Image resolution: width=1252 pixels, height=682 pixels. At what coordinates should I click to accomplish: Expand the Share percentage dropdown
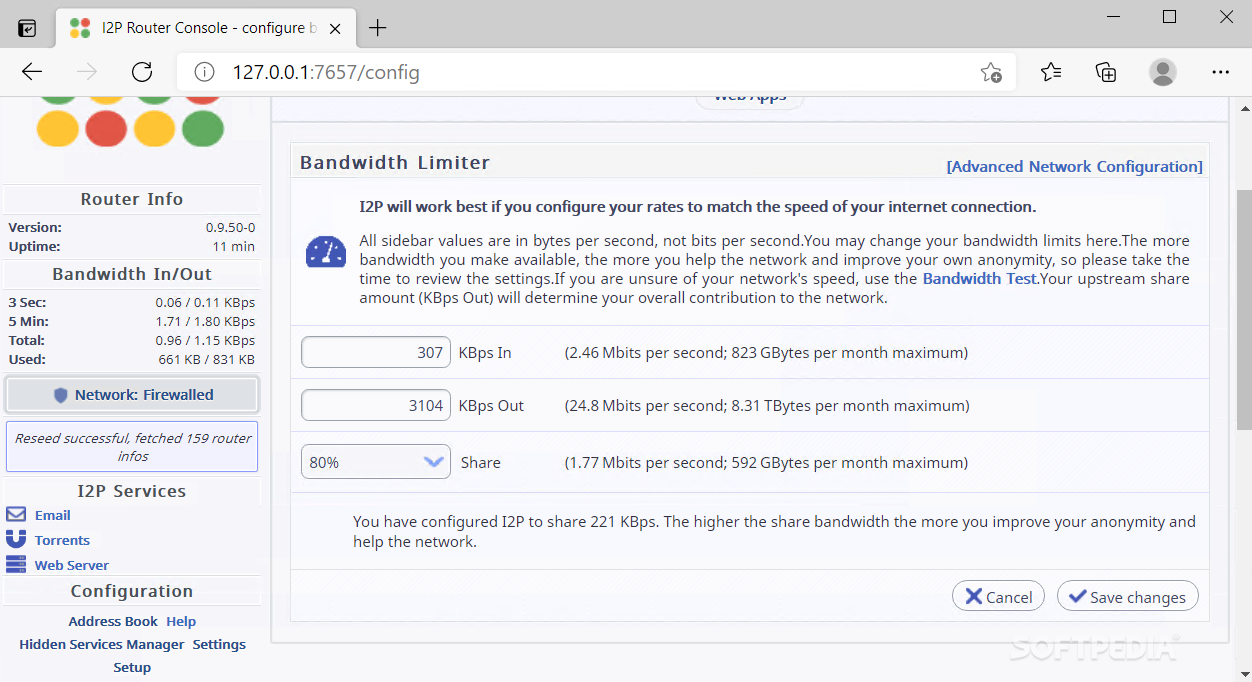pos(376,462)
